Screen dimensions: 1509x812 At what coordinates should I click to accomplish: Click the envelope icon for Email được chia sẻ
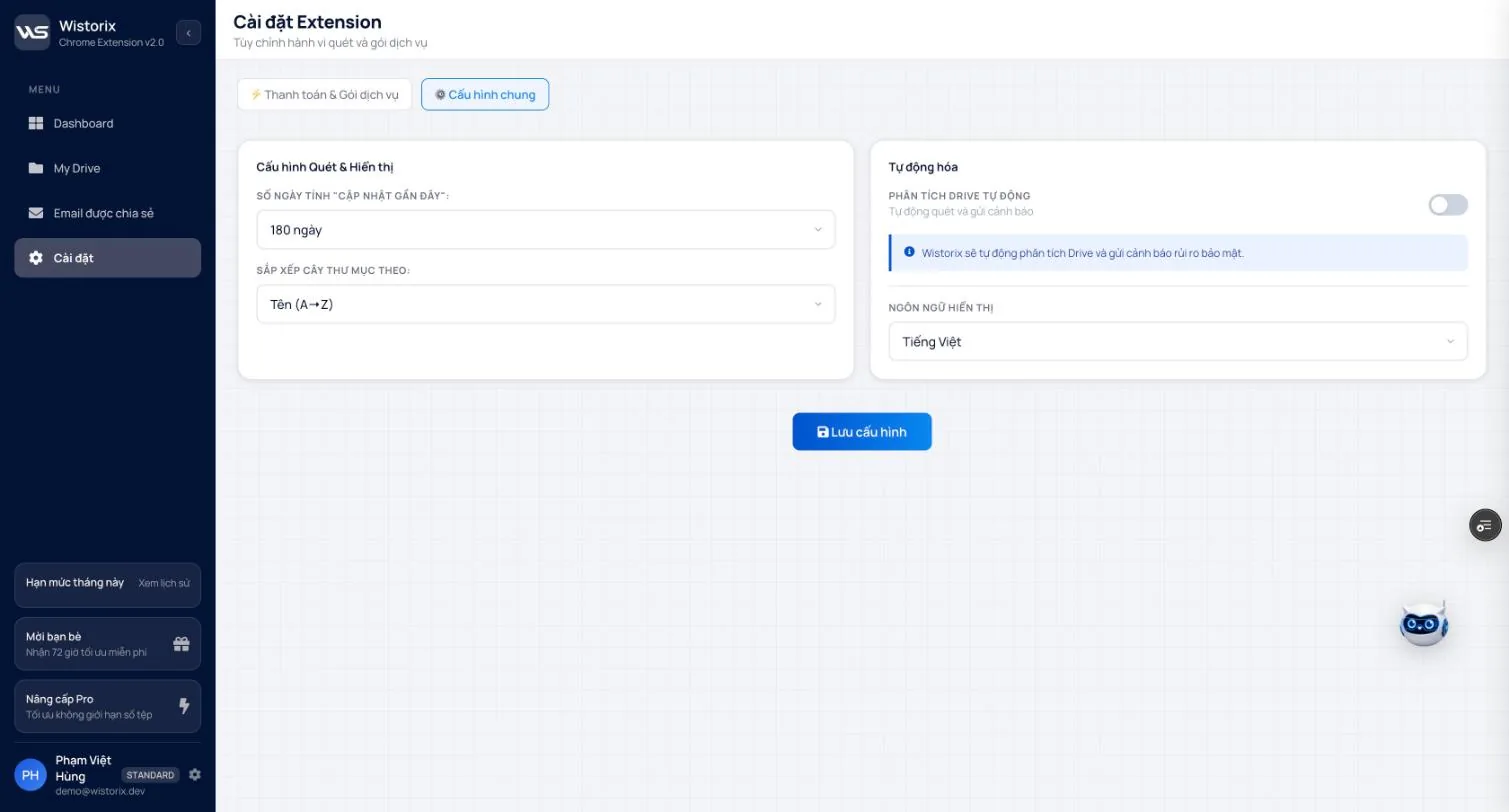[x=36, y=213]
